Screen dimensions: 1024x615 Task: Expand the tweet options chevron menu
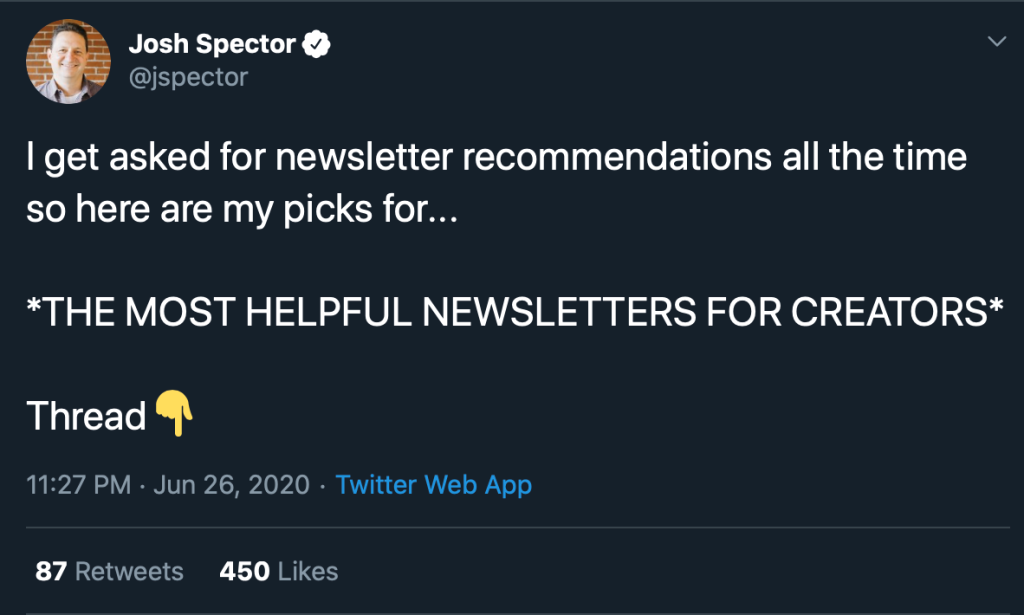point(996,41)
